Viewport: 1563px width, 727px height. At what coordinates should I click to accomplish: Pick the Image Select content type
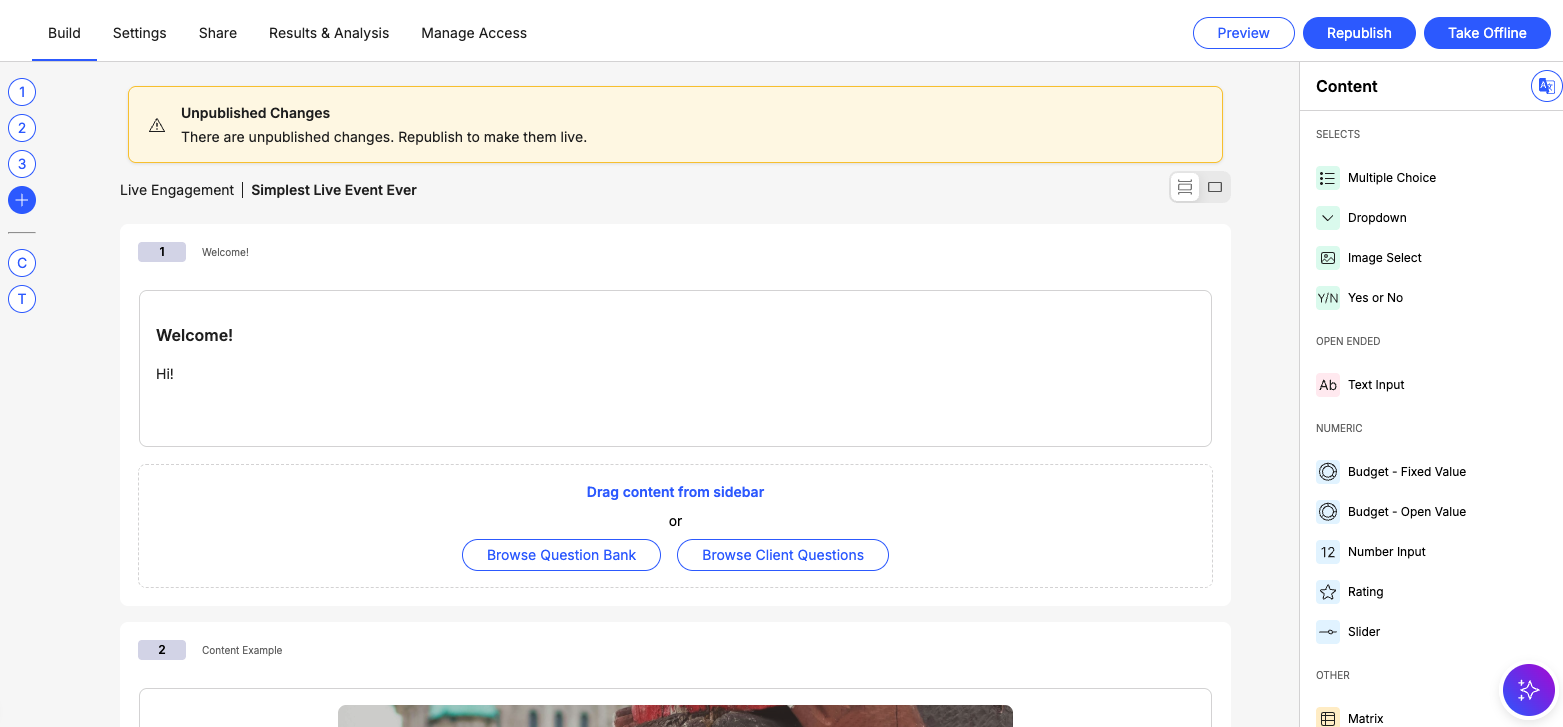[x=1384, y=258]
